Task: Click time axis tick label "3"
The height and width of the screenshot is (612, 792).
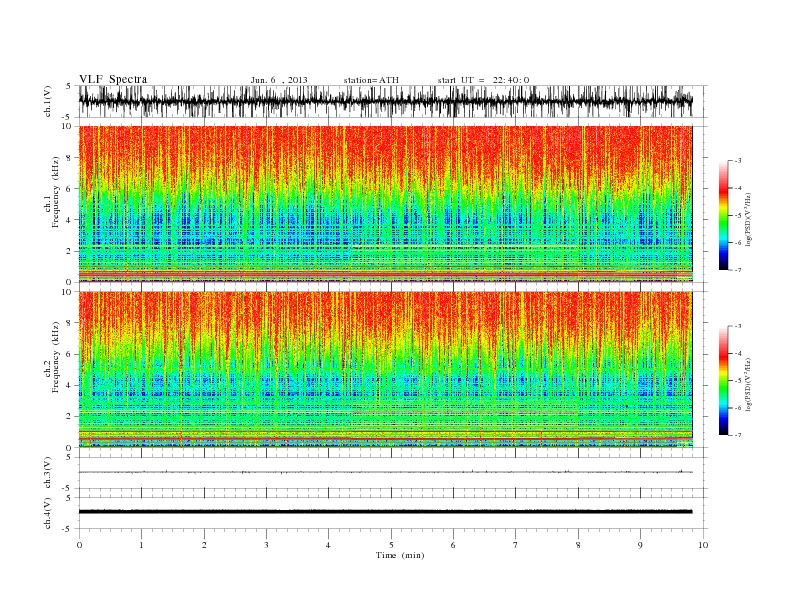Action: click(x=266, y=545)
